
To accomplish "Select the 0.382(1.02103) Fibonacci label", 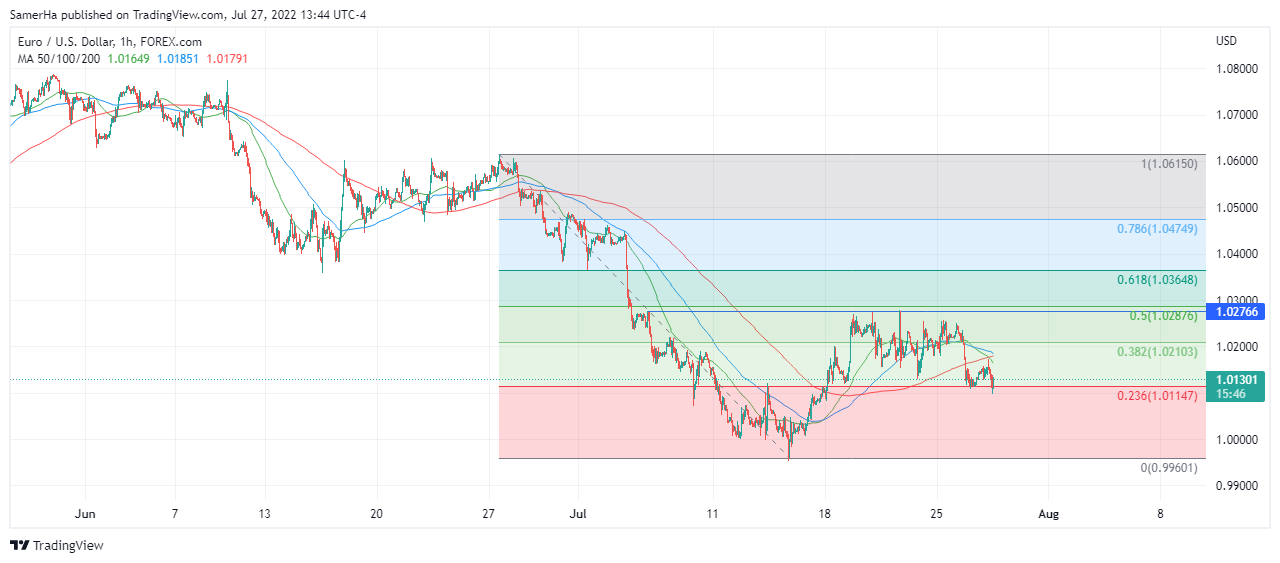I will click(1157, 352).
